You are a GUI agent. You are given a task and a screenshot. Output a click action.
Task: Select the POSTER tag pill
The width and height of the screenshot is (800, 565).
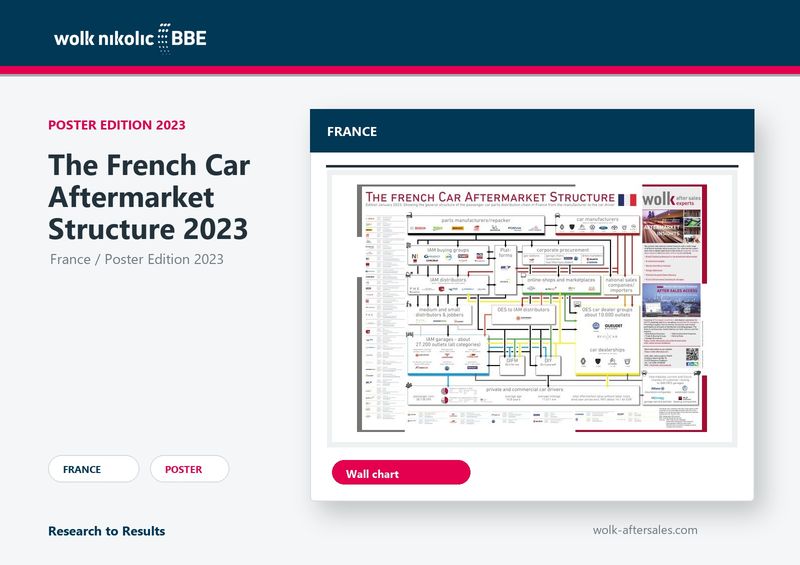coord(189,469)
